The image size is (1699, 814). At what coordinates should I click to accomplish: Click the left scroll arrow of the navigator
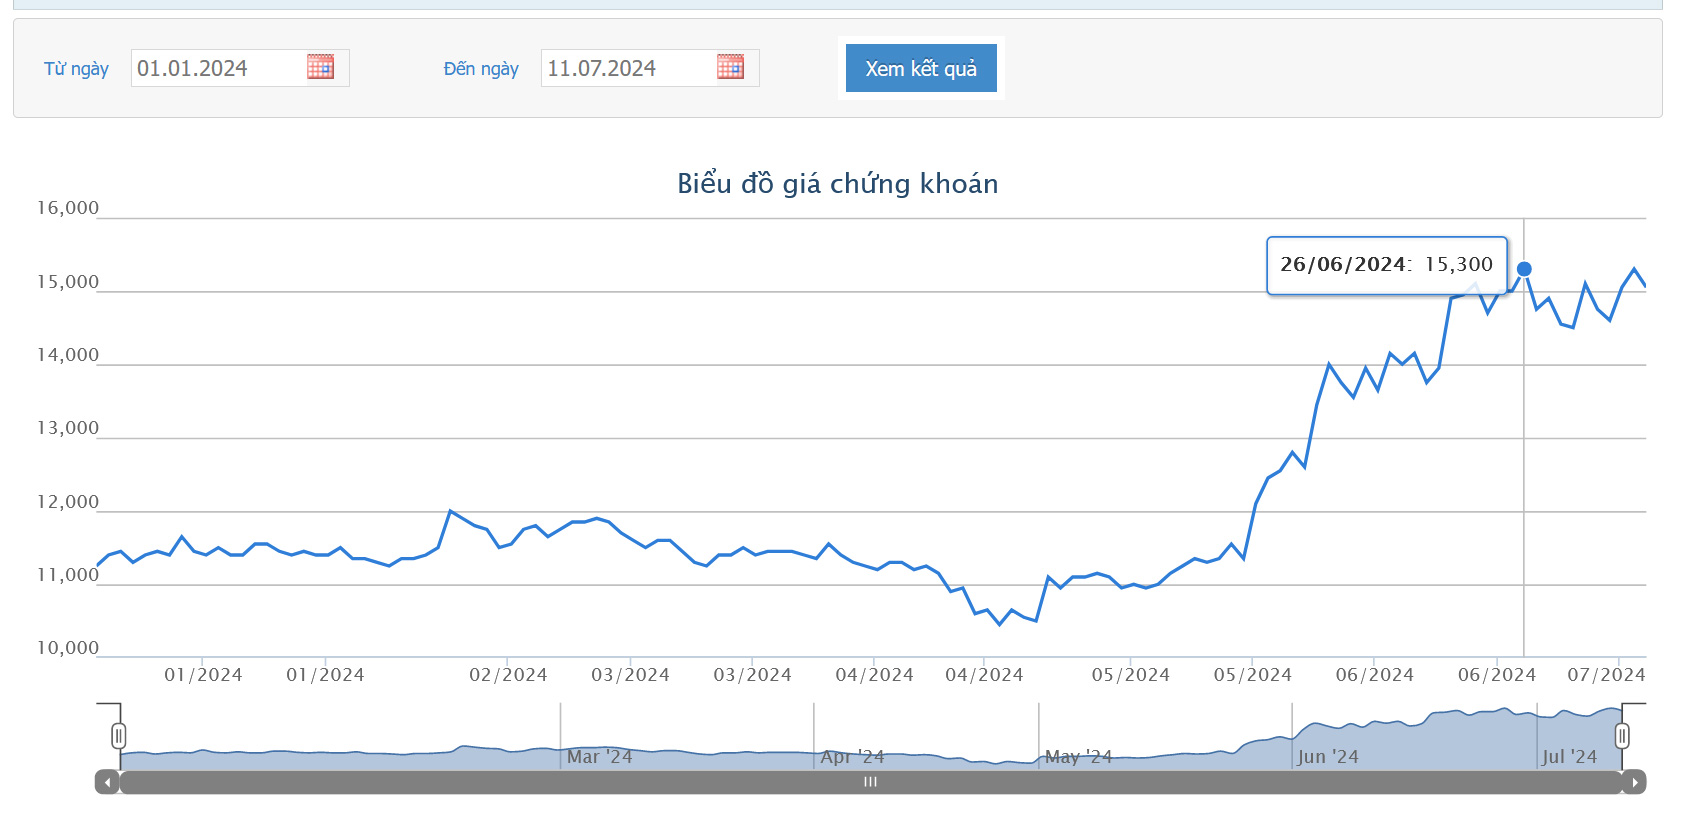point(107,782)
